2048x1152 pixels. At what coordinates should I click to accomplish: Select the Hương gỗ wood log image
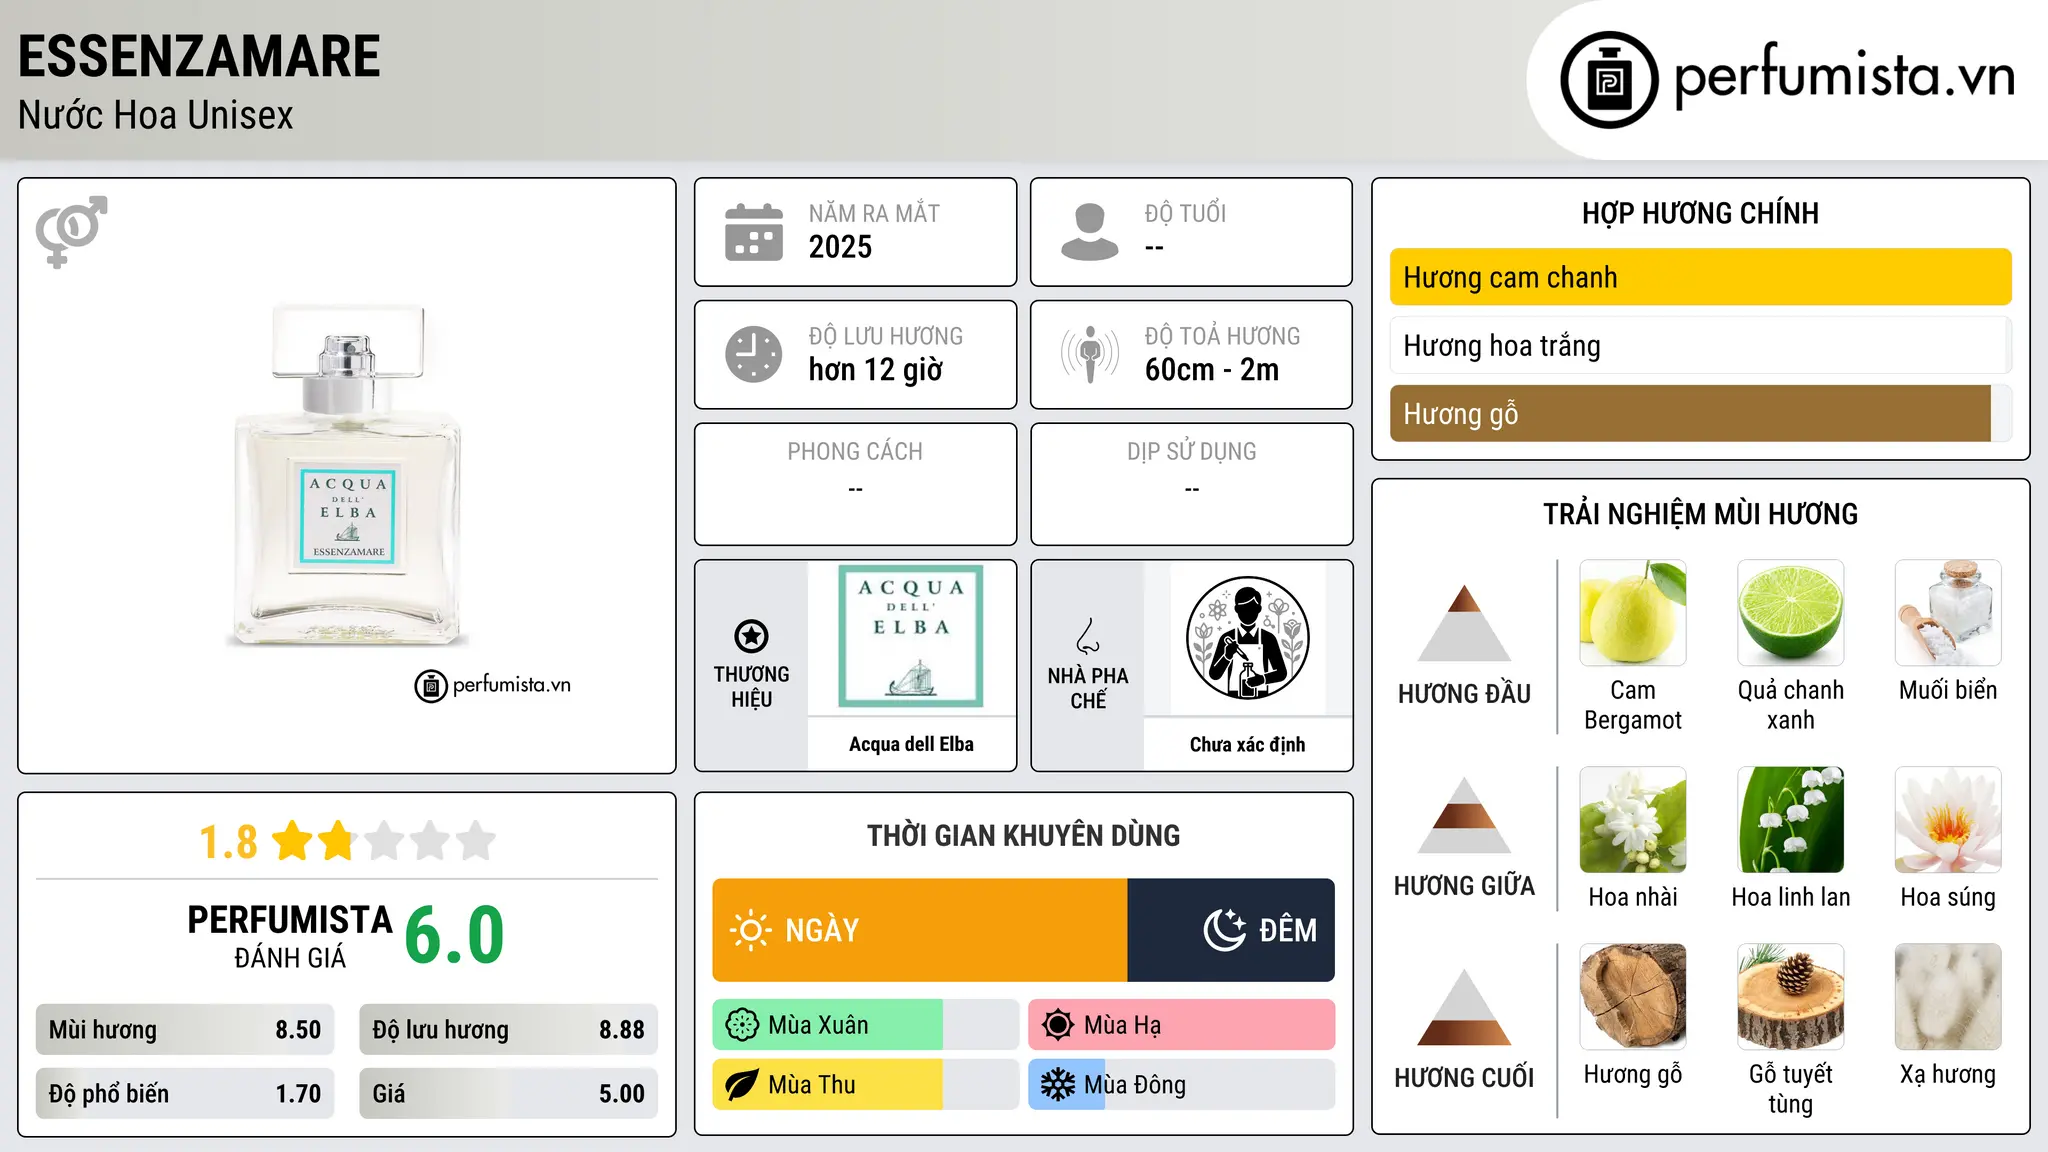point(1632,997)
